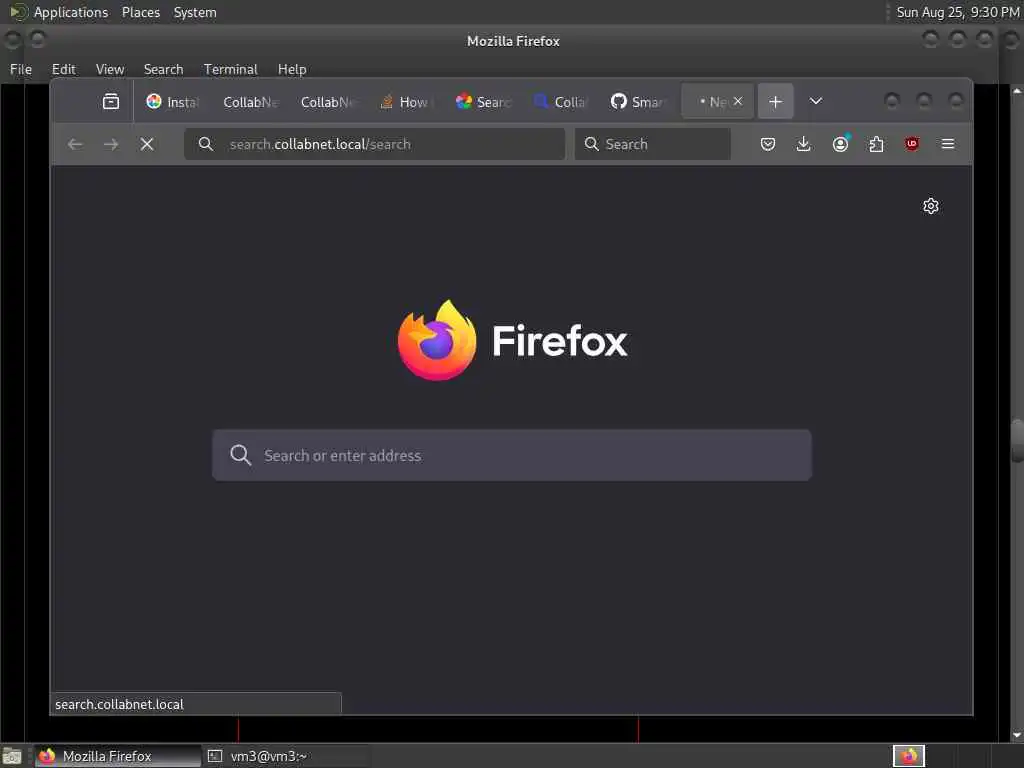Open the Terminal menu
This screenshot has width=1024, height=768.
231,69
